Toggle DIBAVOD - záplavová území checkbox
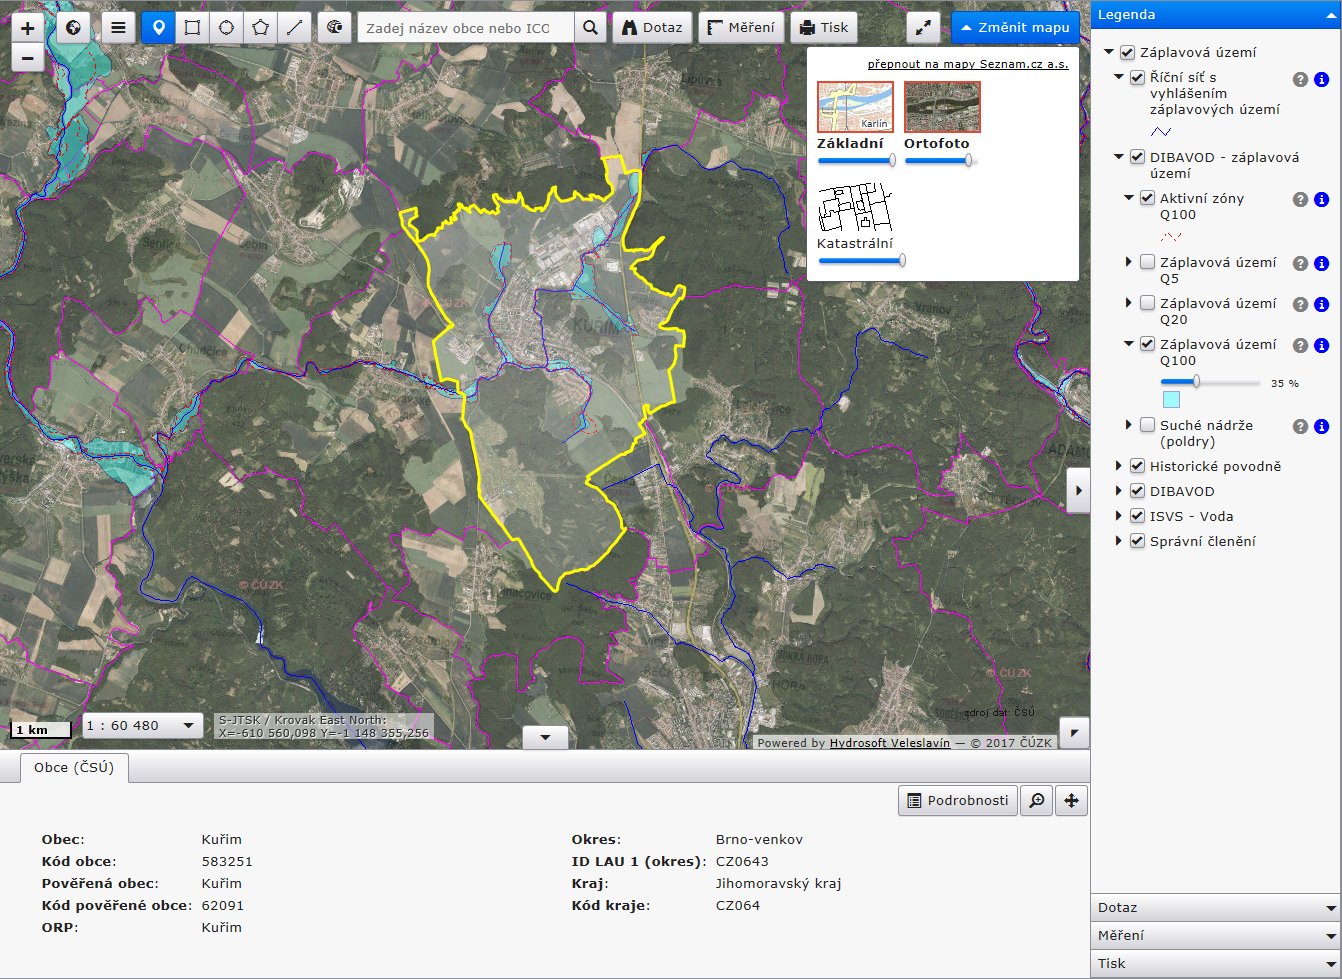 click(1137, 157)
